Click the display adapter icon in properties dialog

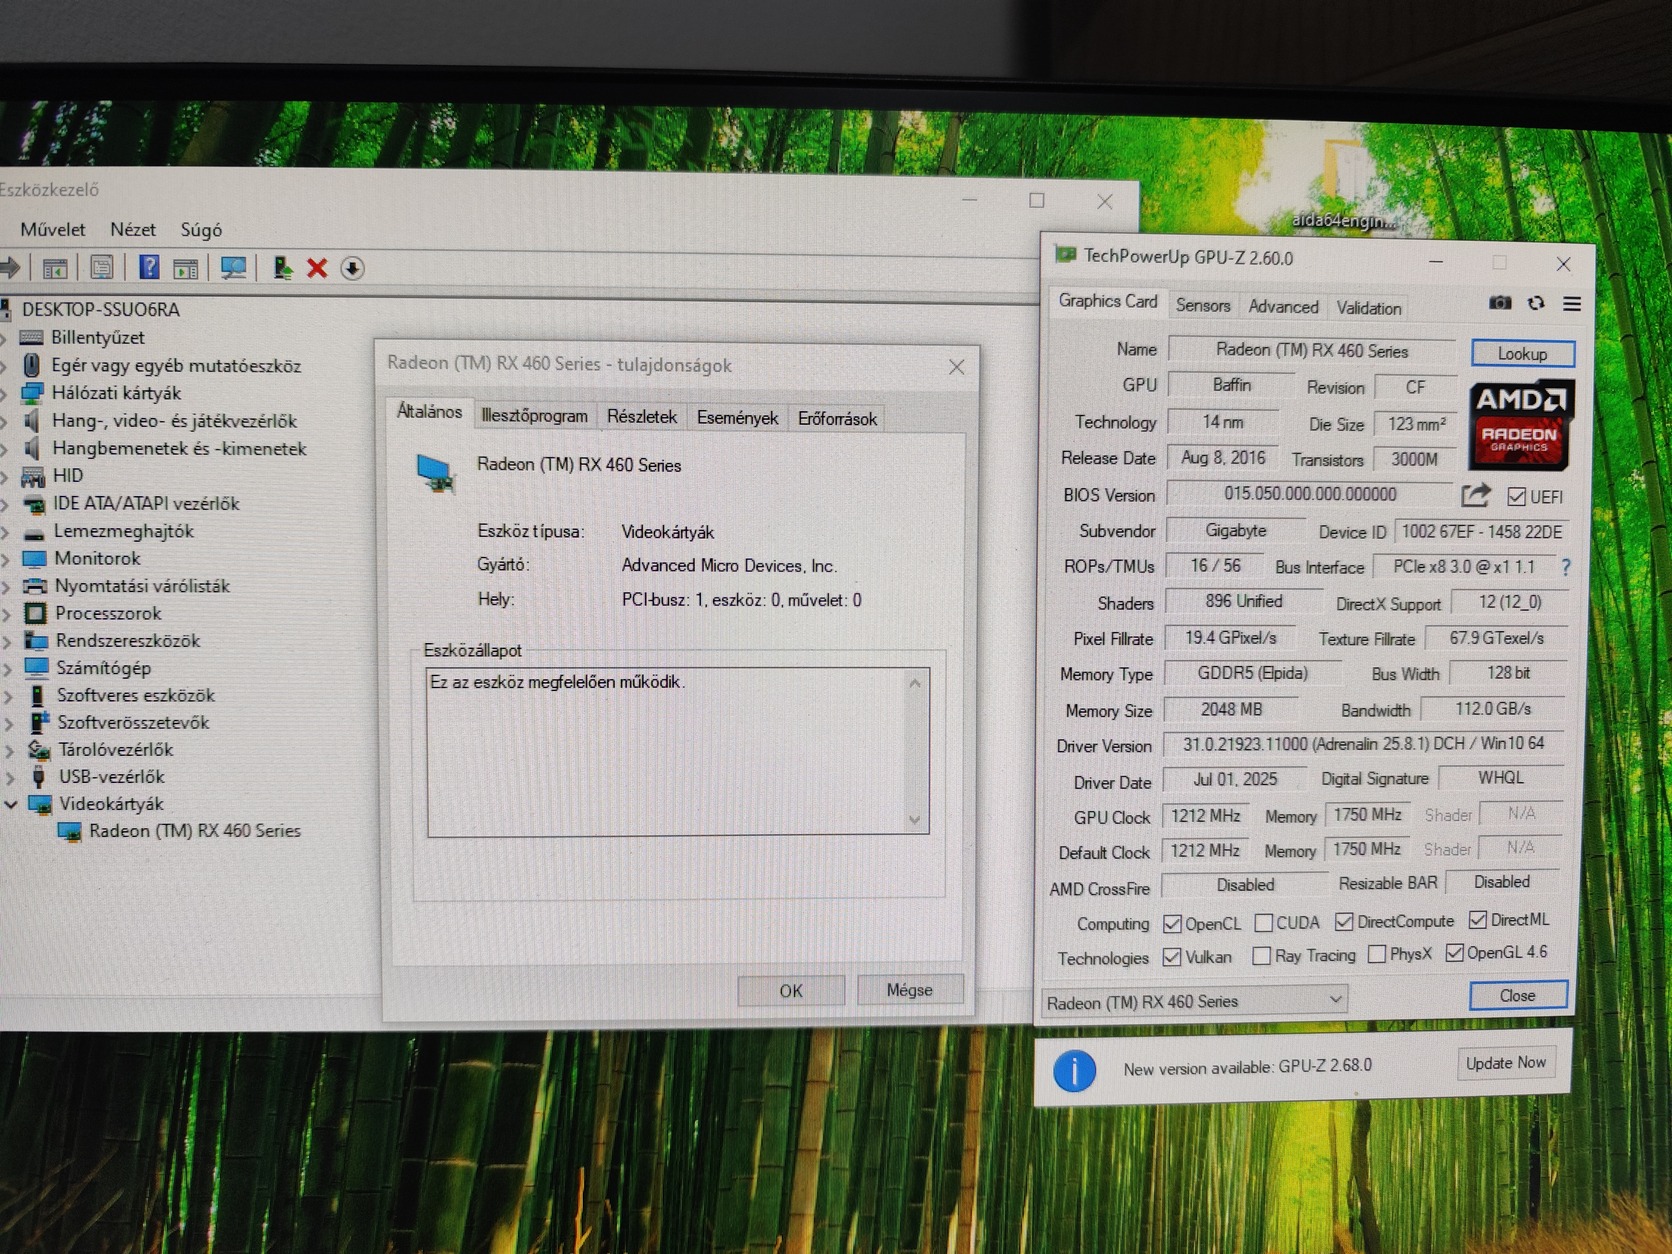[x=436, y=472]
